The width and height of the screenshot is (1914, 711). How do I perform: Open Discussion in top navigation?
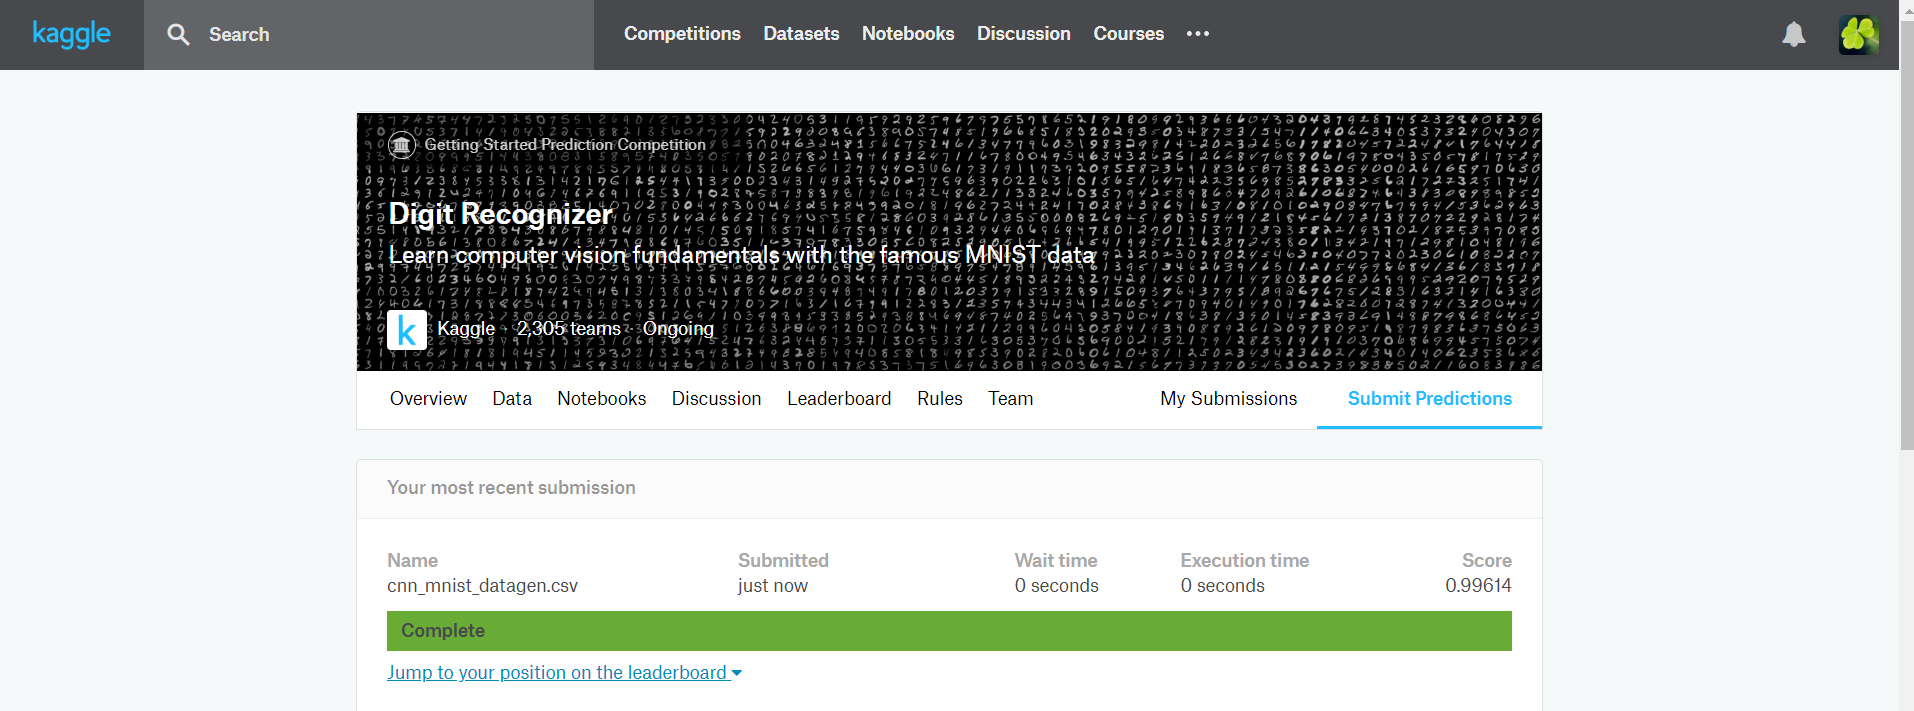(1023, 34)
